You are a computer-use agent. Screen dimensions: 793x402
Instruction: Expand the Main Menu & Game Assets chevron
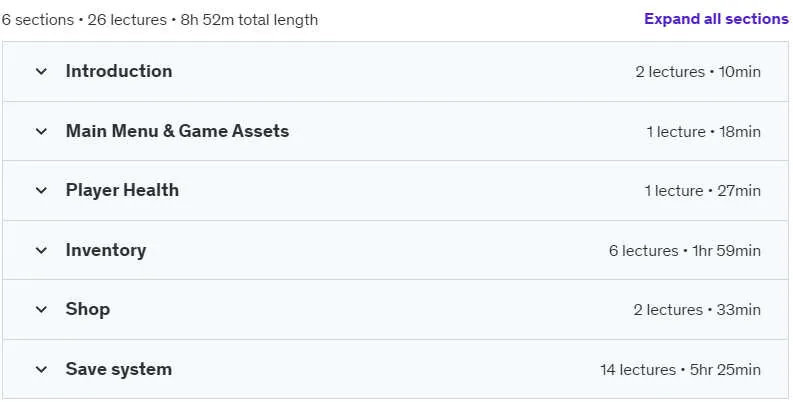41,131
